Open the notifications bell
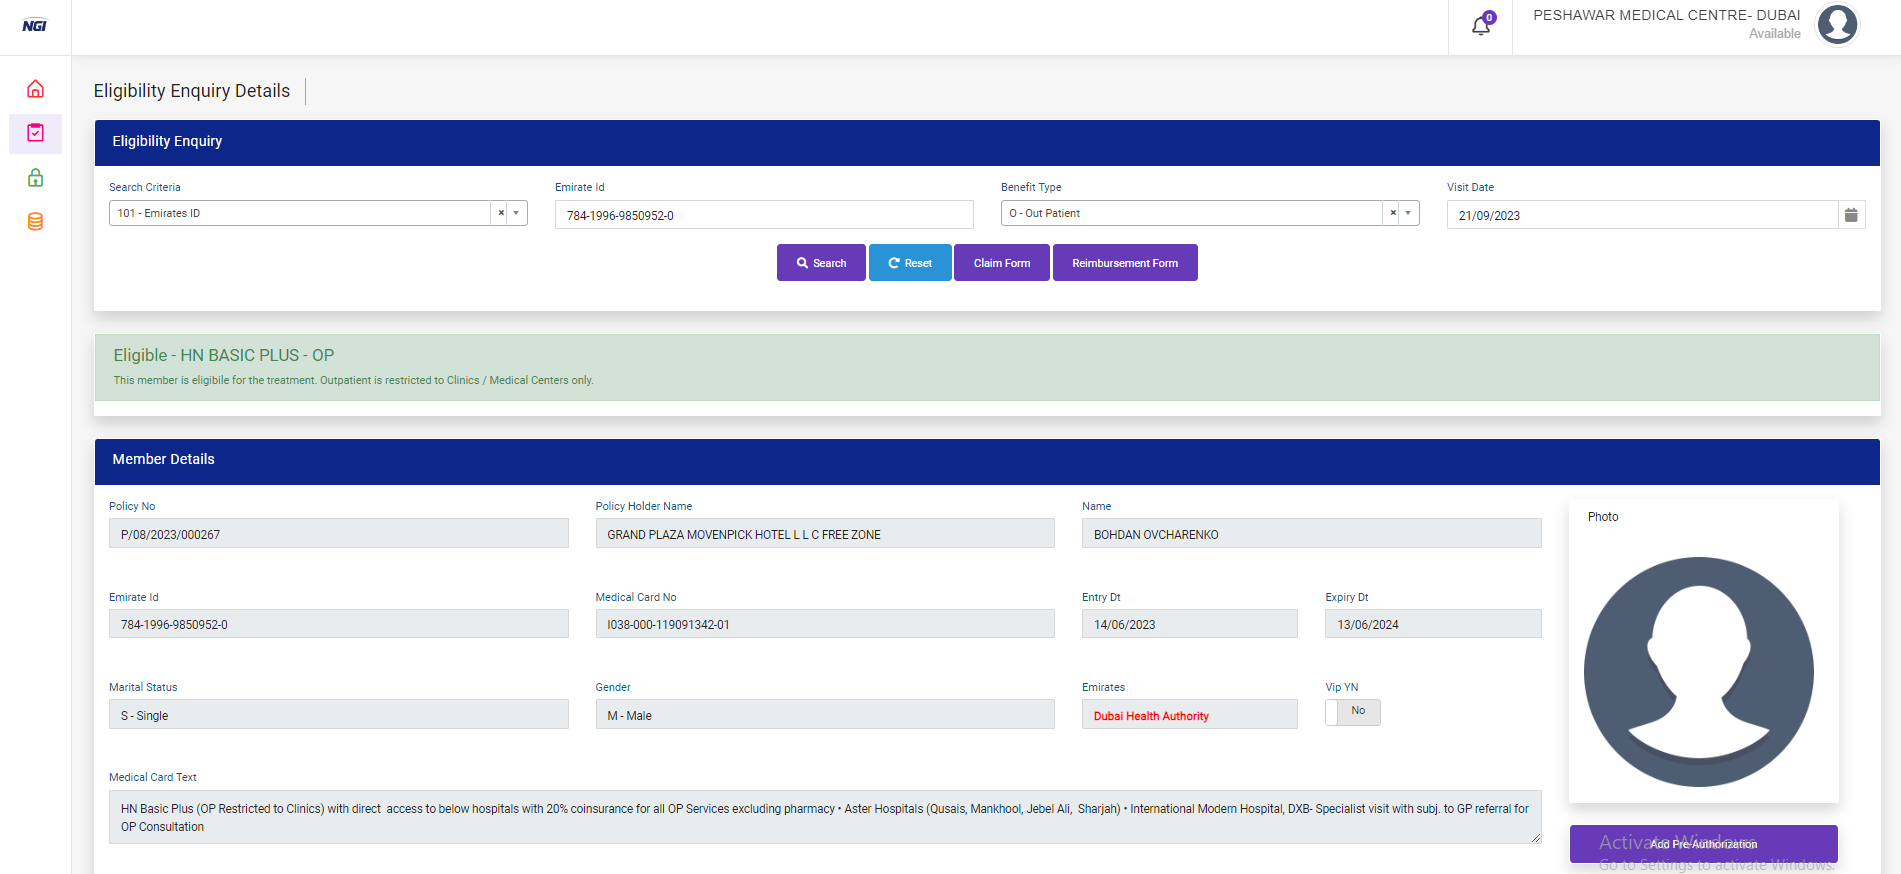This screenshot has width=1901, height=874. click(x=1481, y=26)
